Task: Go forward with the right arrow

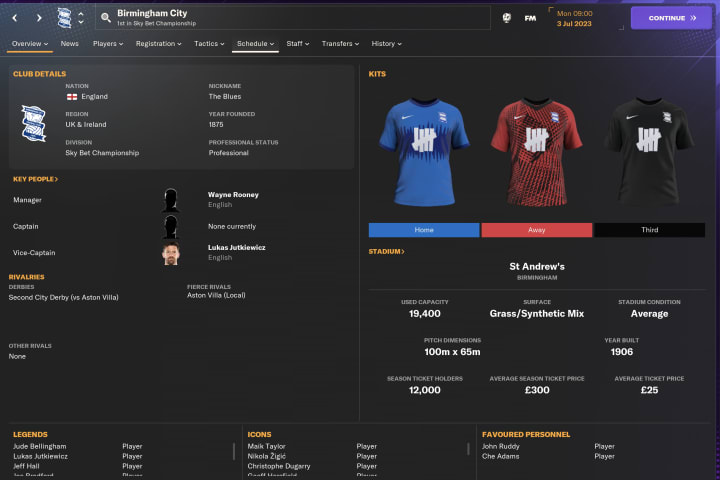Action: coord(39,18)
